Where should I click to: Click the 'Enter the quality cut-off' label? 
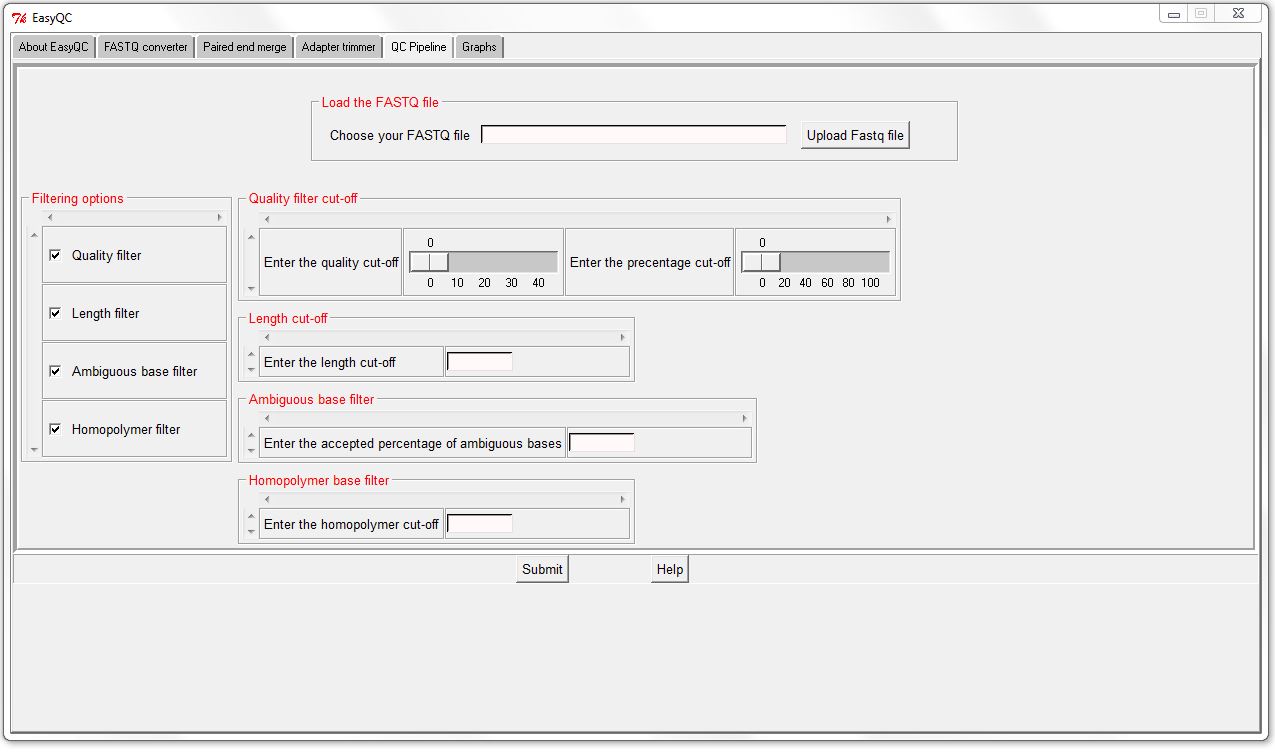[x=331, y=262]
